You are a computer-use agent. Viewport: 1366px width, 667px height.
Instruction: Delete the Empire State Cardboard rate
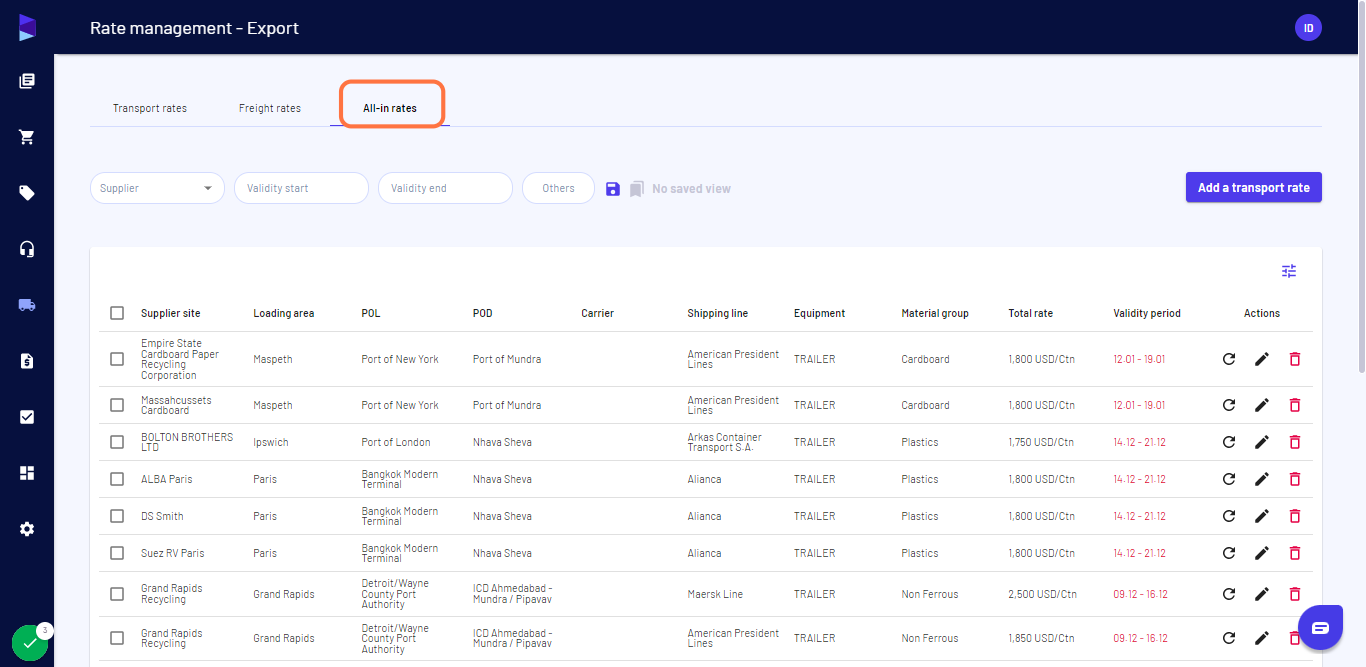1295,359
